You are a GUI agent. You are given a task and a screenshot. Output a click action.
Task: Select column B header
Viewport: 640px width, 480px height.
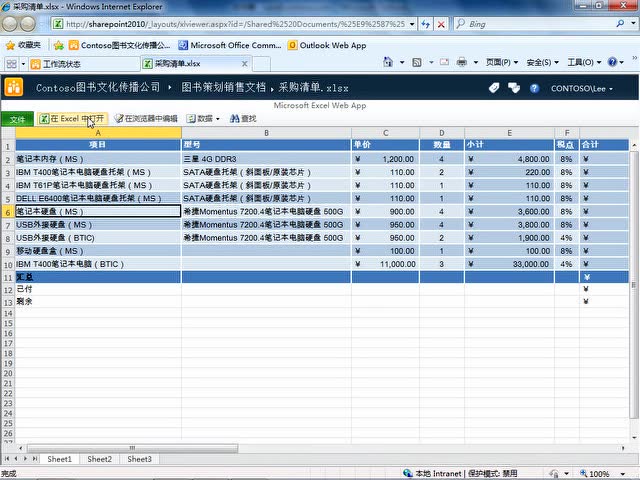pos(266,133)
